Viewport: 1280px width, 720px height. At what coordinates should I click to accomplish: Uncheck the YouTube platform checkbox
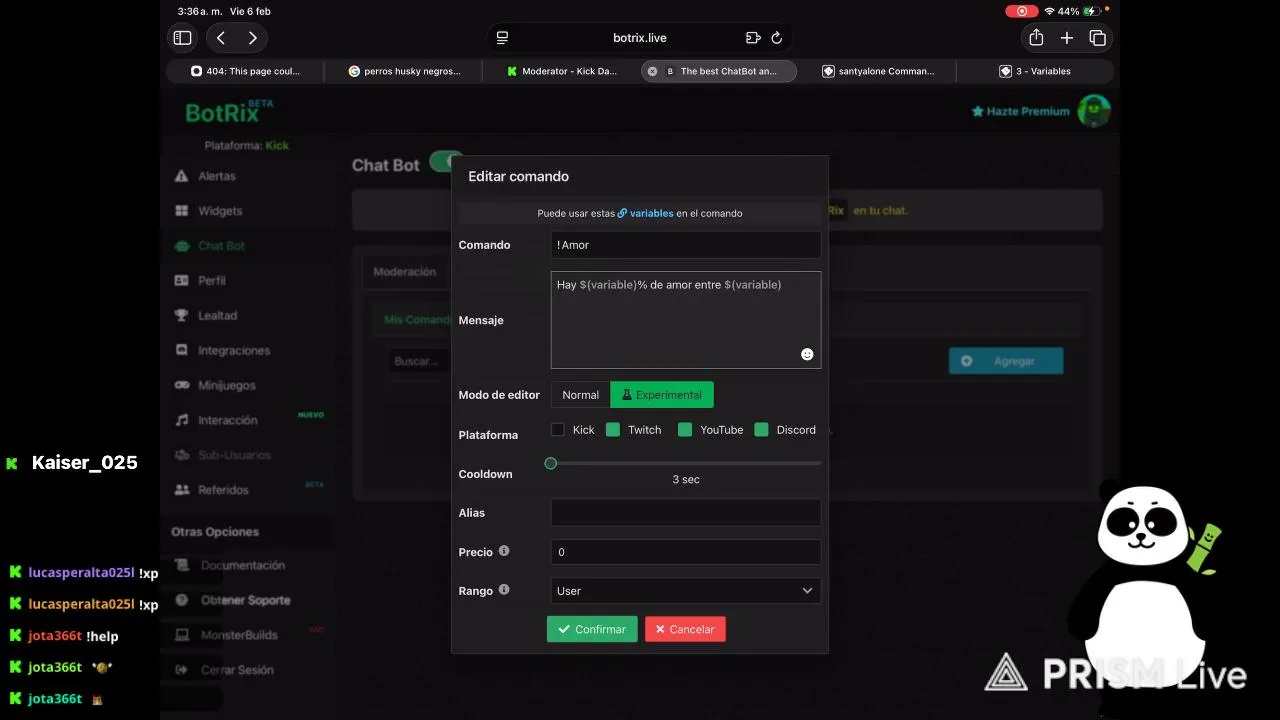click(685, 429)
